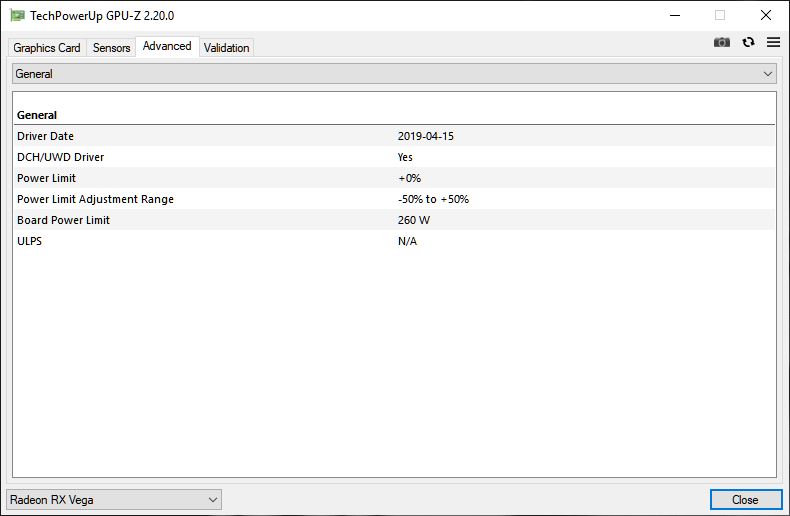Click the Yes value for DCH/UWD Driver

tap(405, 157)
